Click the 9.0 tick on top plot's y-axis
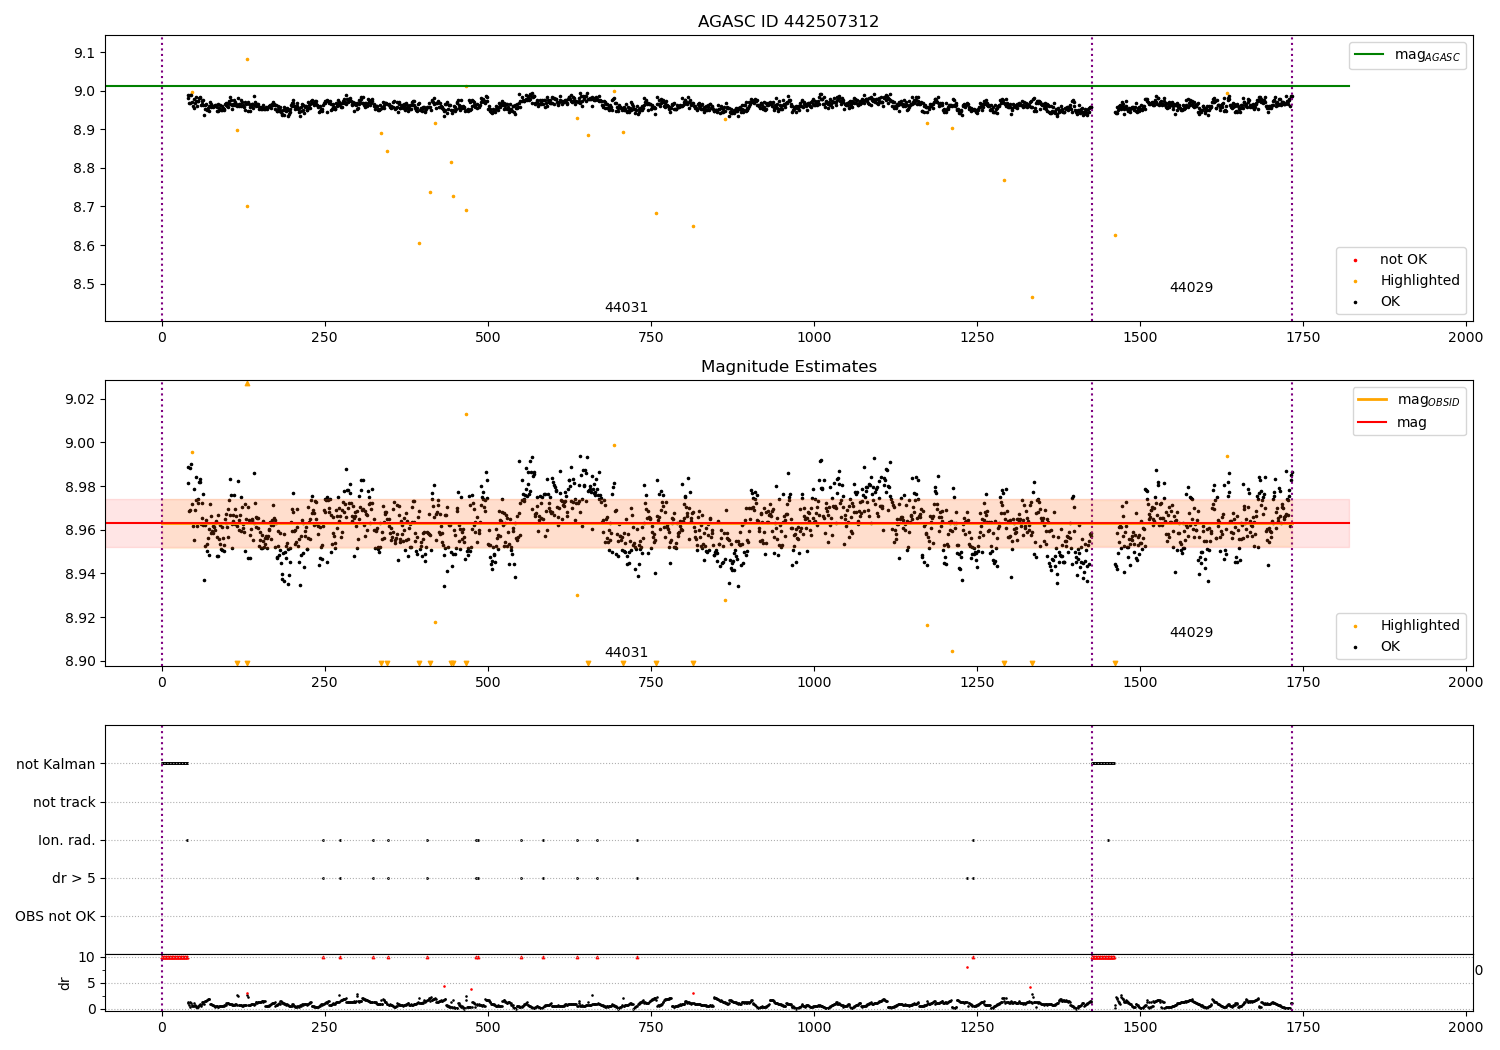This screenshot has height=1050, width=1500. [x=84, y=92]
